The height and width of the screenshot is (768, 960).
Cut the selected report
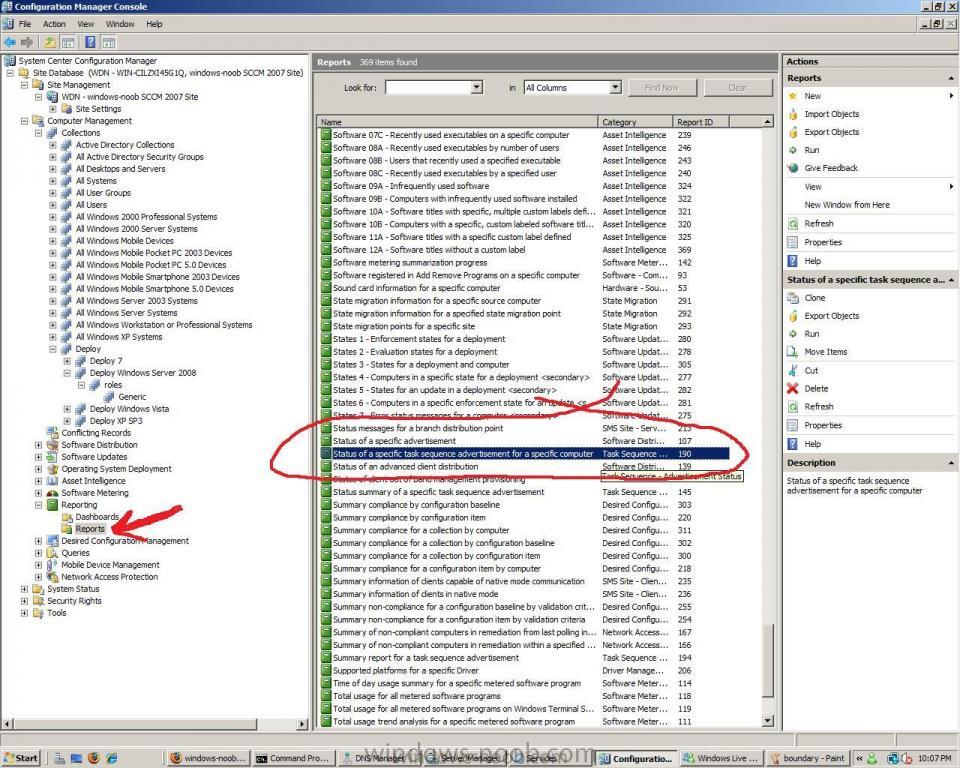click(x=811, y=371)
